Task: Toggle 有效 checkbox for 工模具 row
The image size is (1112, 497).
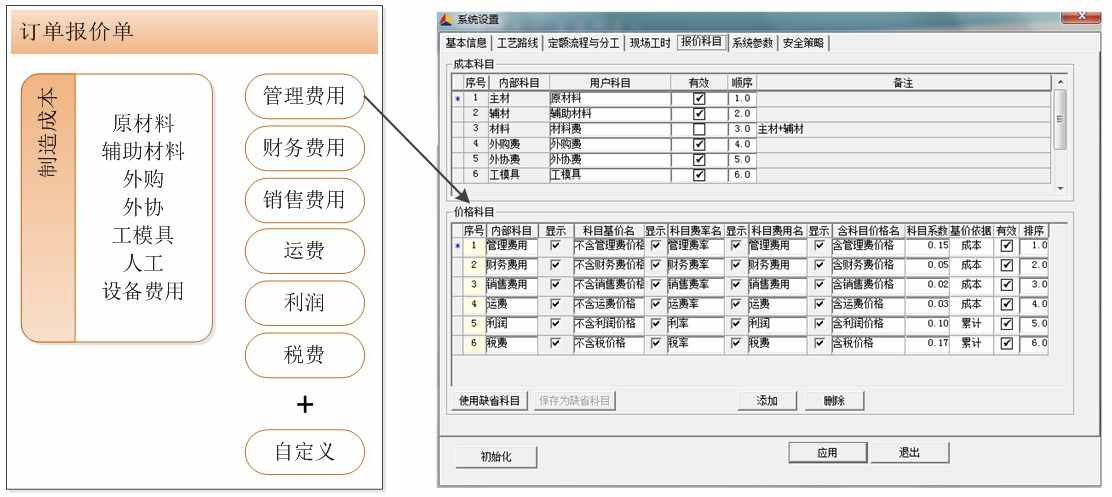Action: pyautogui.click(x=699, y=174)
